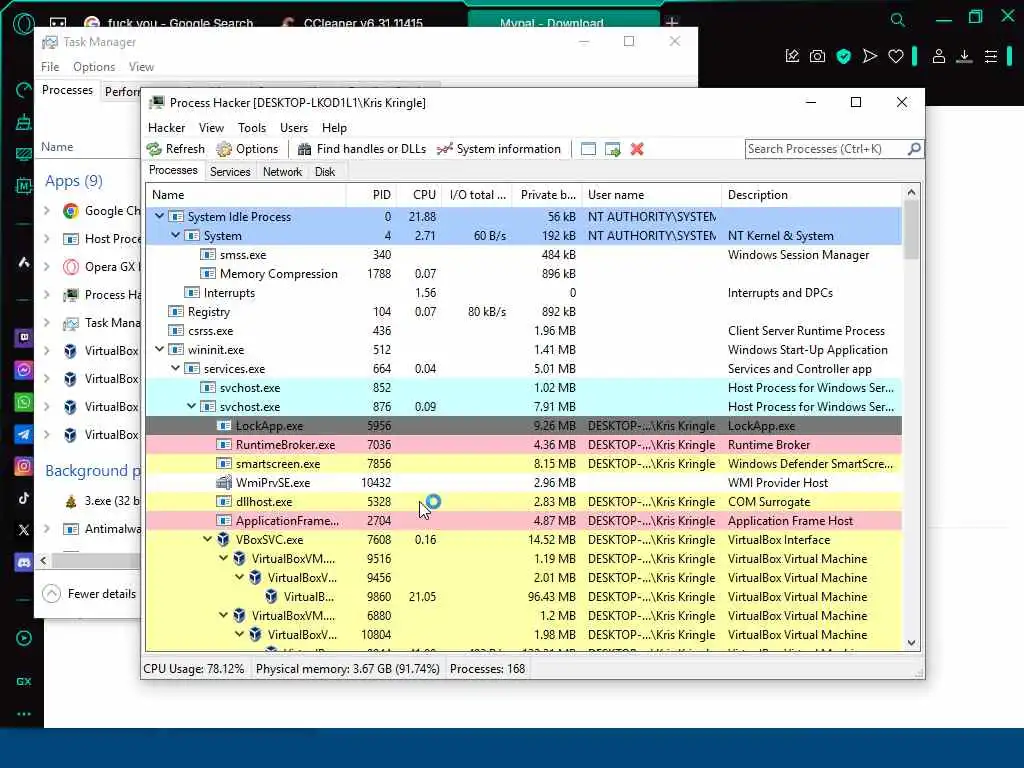Select the csrss.exe process row
Image resolution: width=1024 pixels, height=768 pixels.
524,330
